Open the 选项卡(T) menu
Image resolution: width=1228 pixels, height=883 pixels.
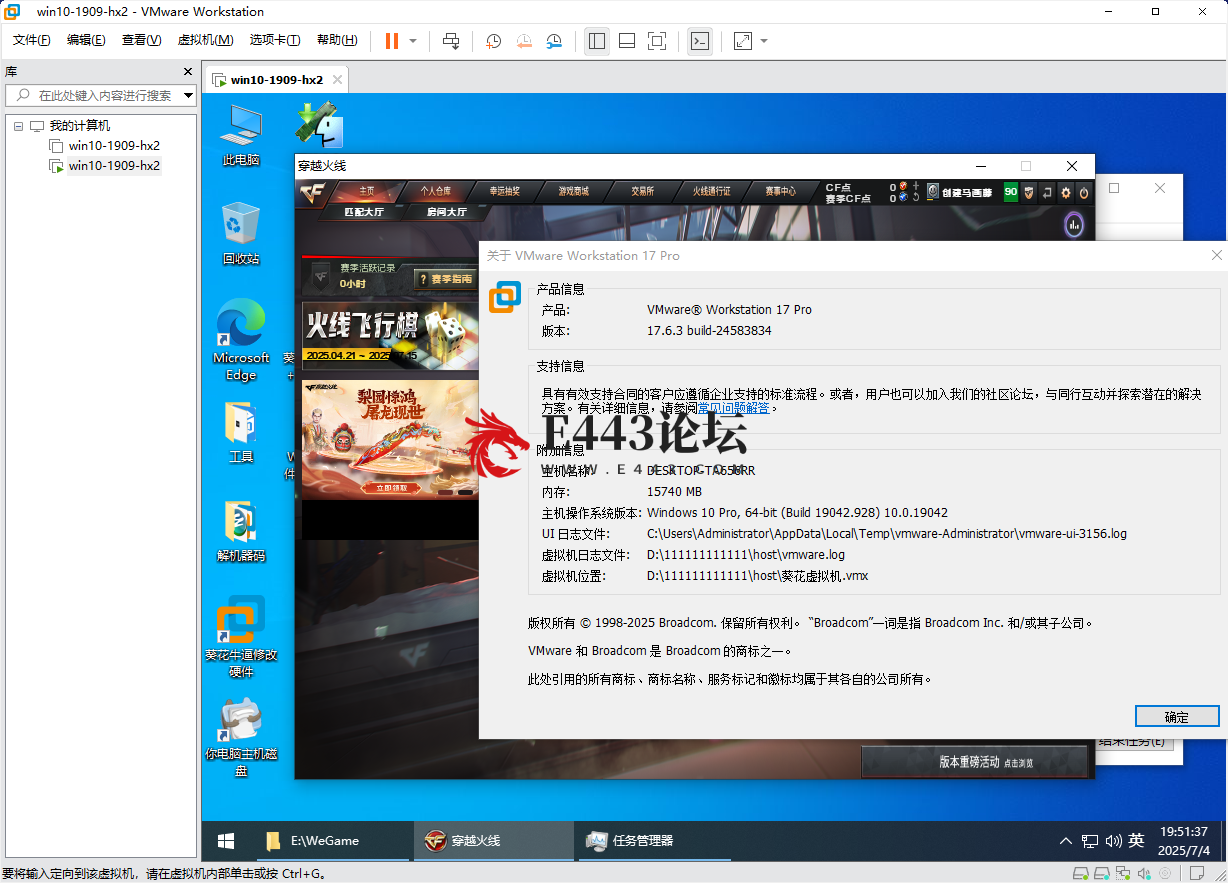coord(275,40)
